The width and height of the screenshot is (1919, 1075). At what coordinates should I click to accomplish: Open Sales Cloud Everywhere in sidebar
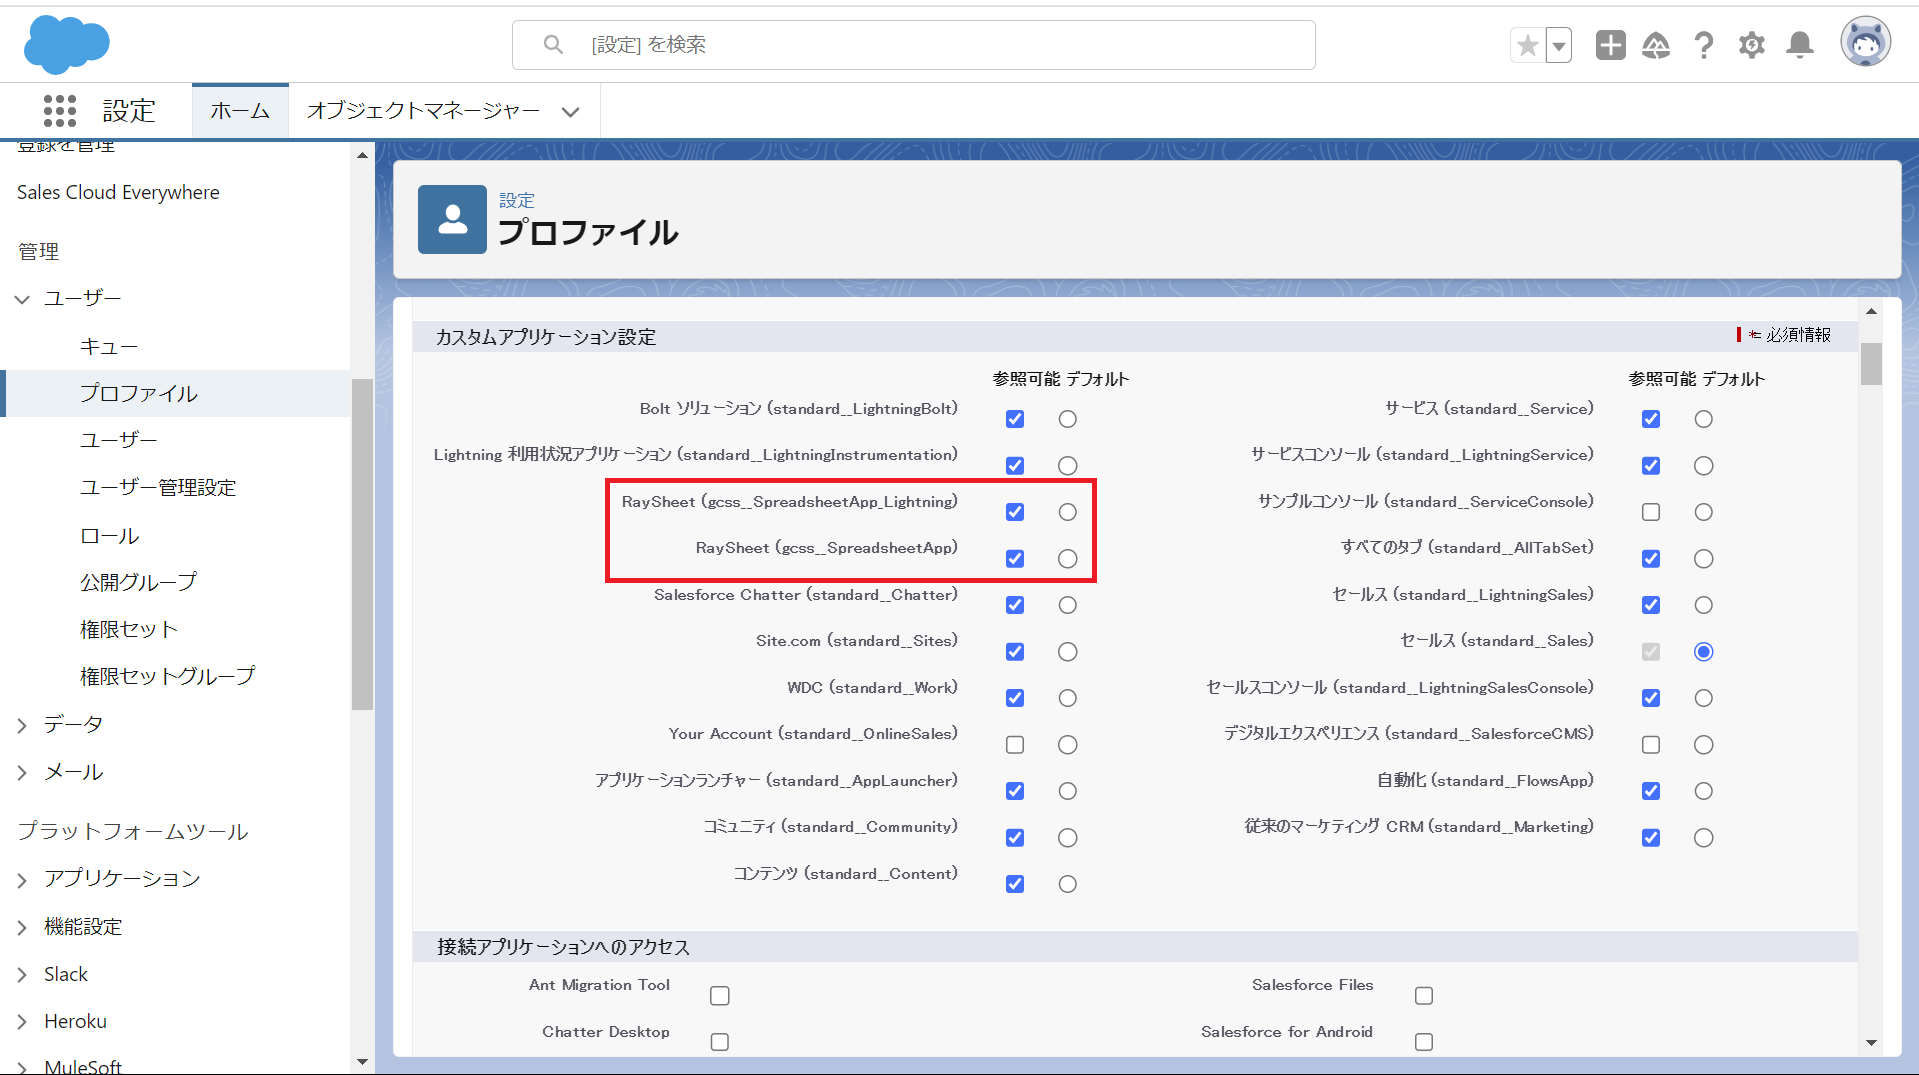118,192
